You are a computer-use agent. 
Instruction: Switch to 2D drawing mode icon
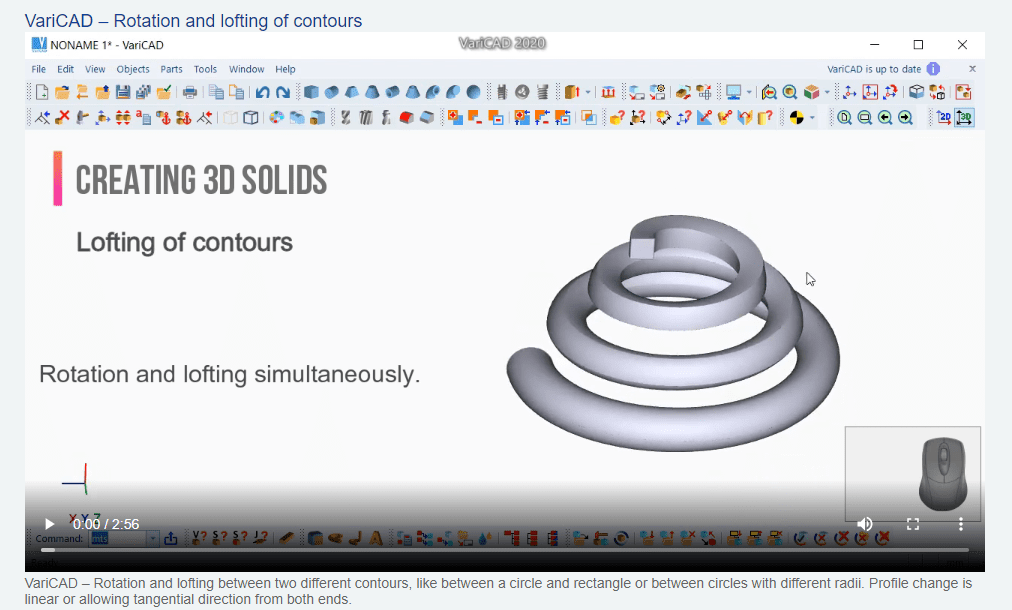click(x=944, y=117)
